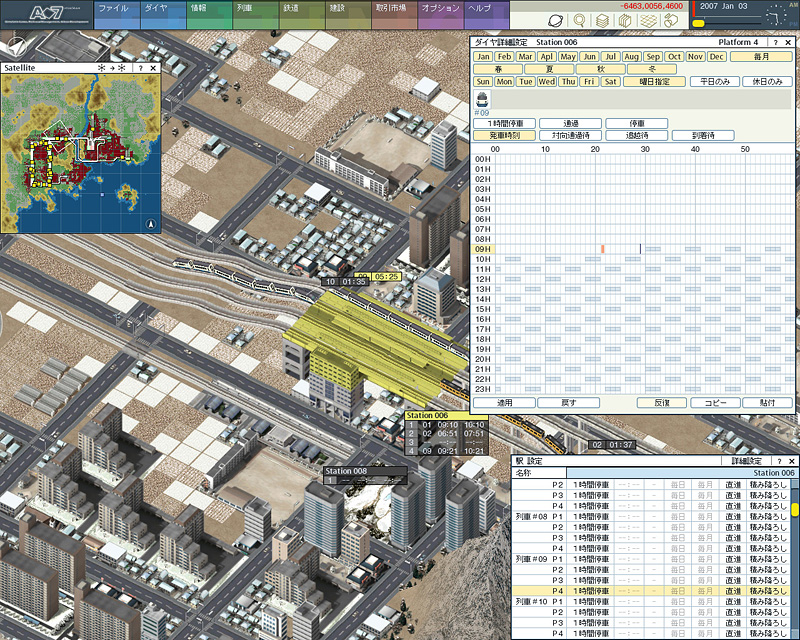Viewport: 800px width, 640px height.
Task: Click the 反復 (repeat) button
Action: (662, 403)
